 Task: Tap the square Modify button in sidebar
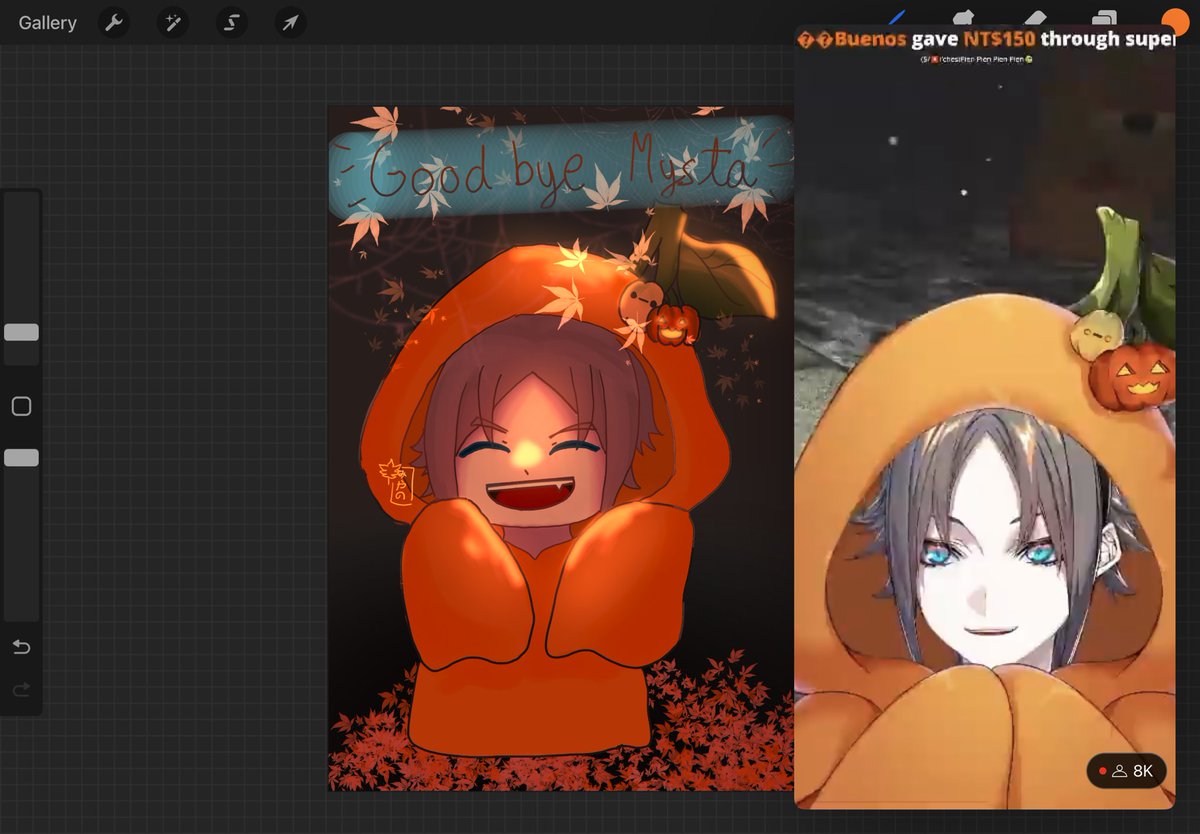pos(21,406)
